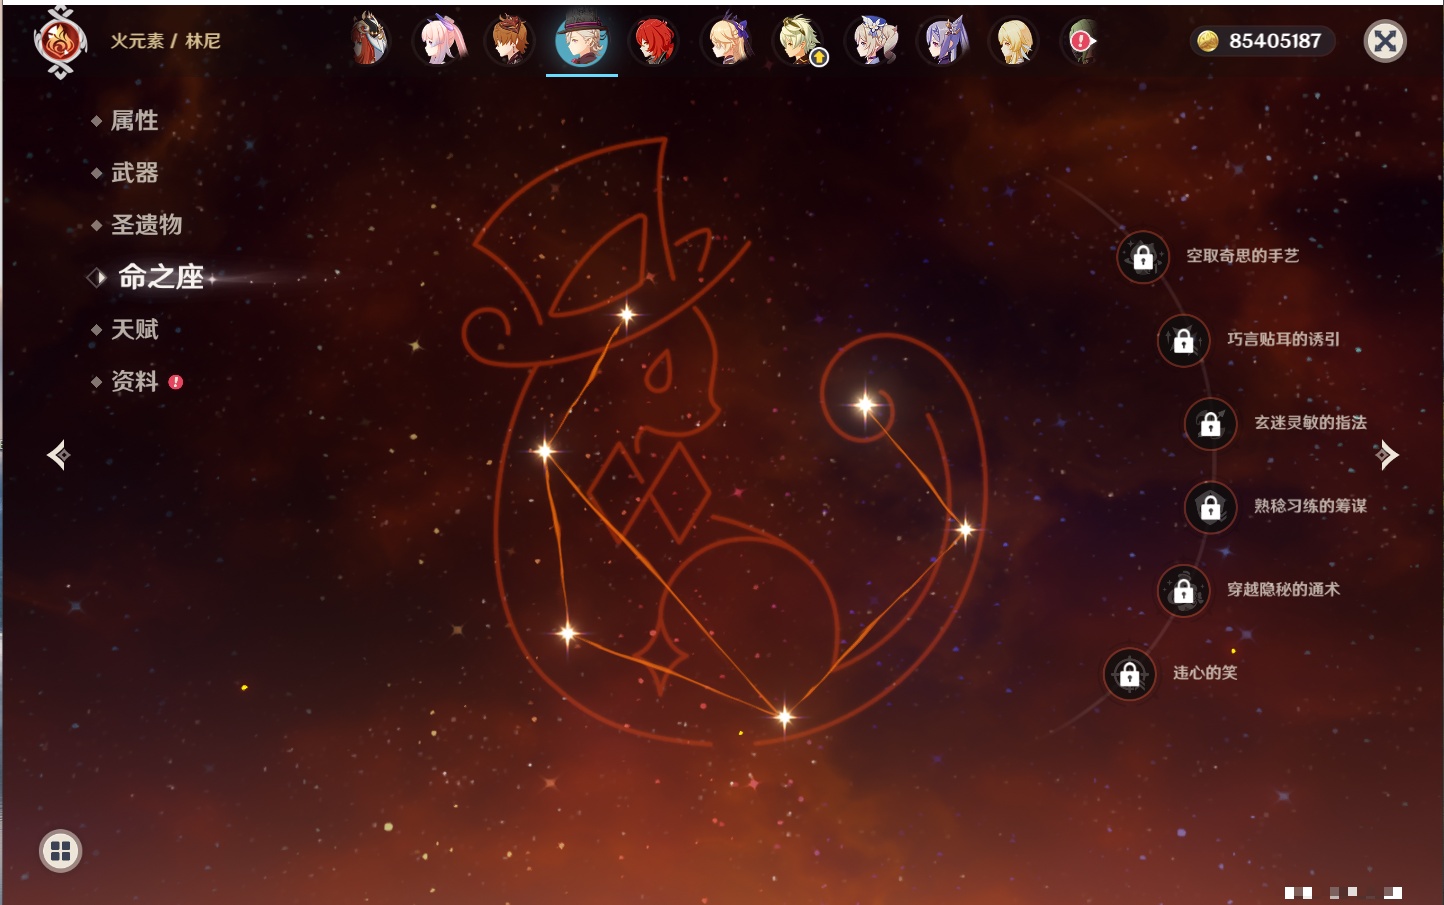Image resolution: width=1444 pixels, height=905 pixels.
Task: Open constellation label 空取奇思的手艺
Action: coord(1242,256)
